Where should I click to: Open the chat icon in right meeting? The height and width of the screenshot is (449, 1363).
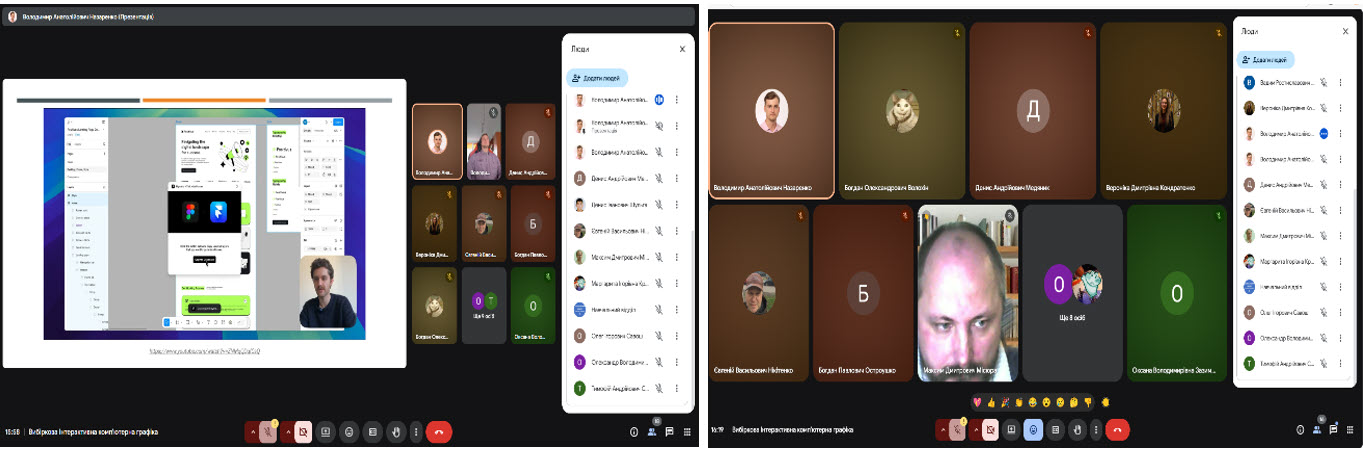pyautogui.click(x=1332, y=430)
